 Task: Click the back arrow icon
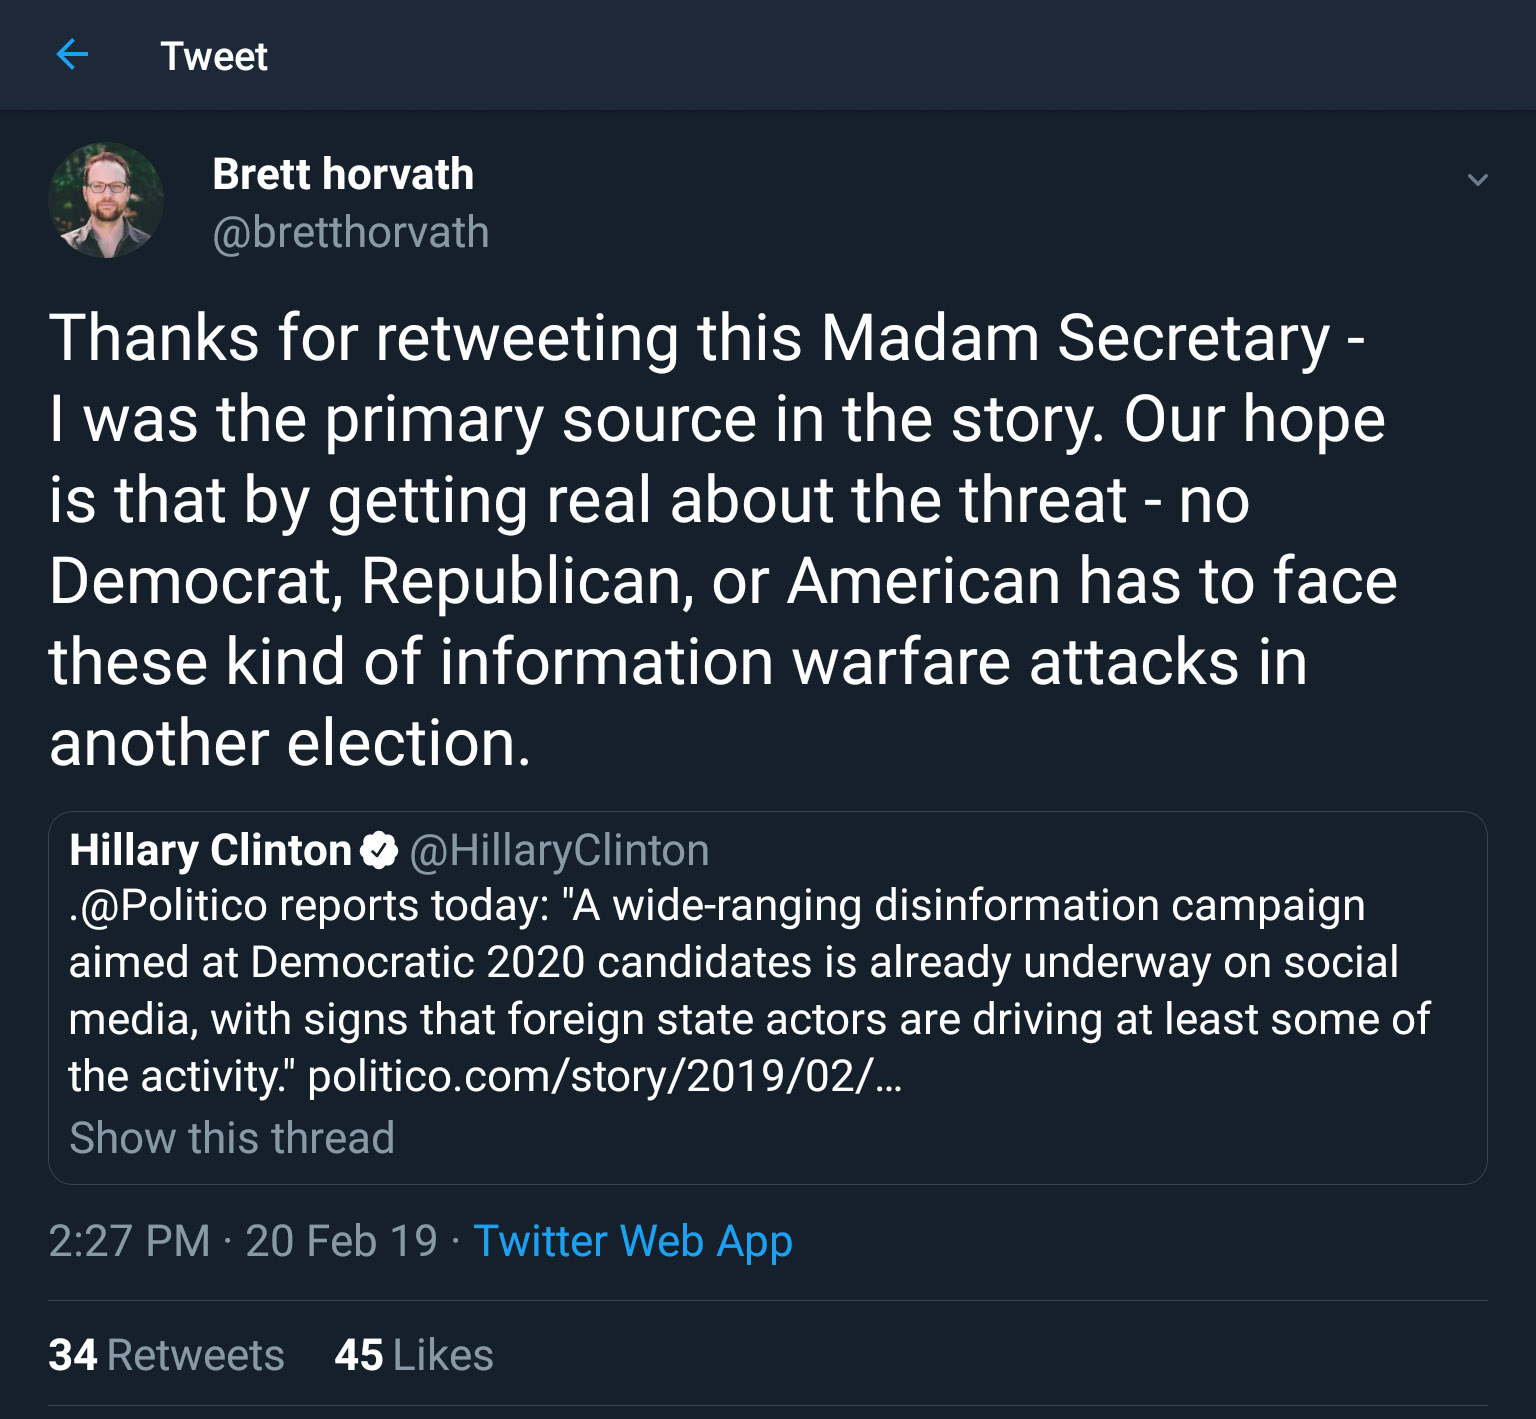(x=72, y=54)
